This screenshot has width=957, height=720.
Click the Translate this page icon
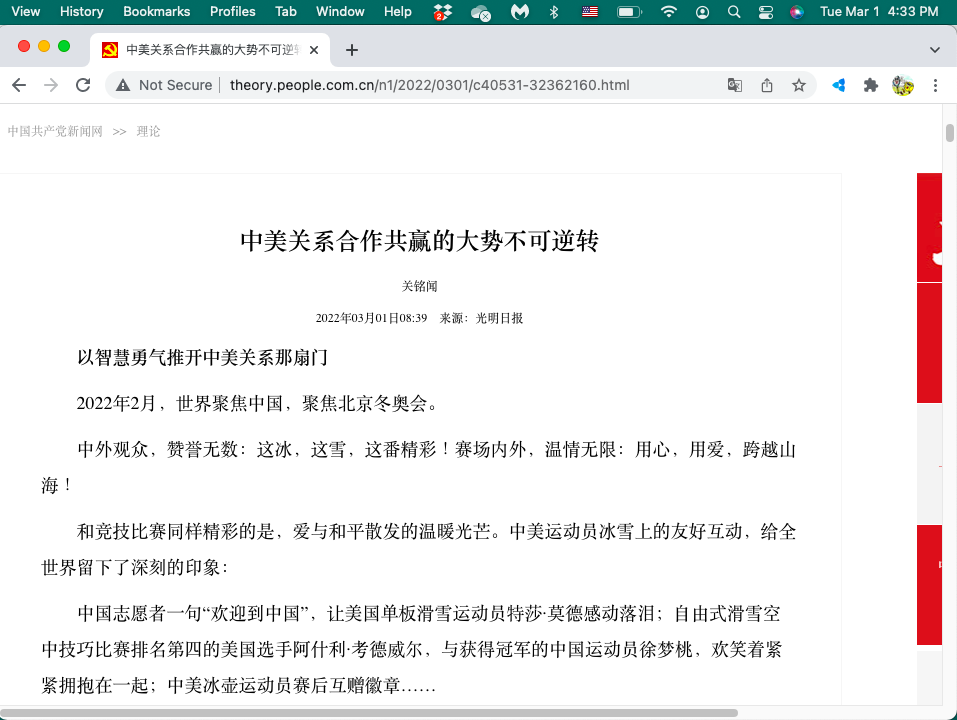coord(735,85)
